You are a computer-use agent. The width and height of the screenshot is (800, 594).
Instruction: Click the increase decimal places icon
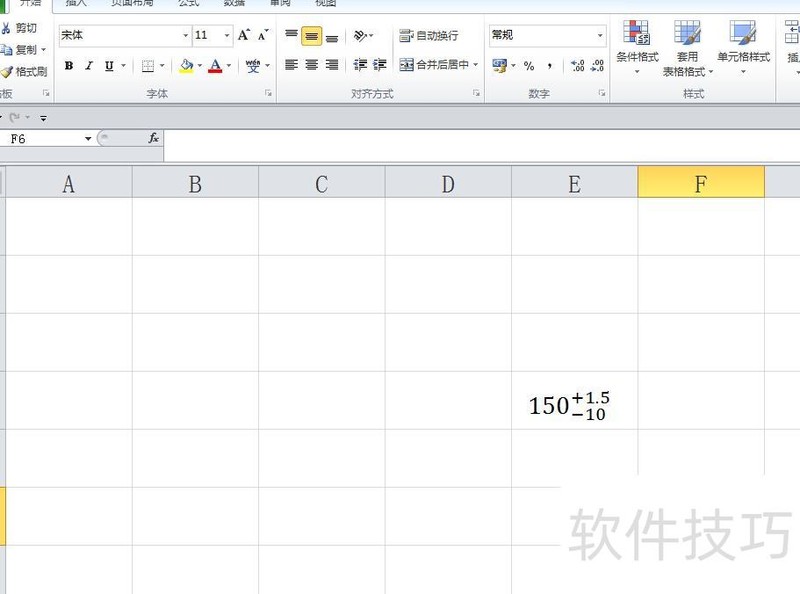point(576,64)
